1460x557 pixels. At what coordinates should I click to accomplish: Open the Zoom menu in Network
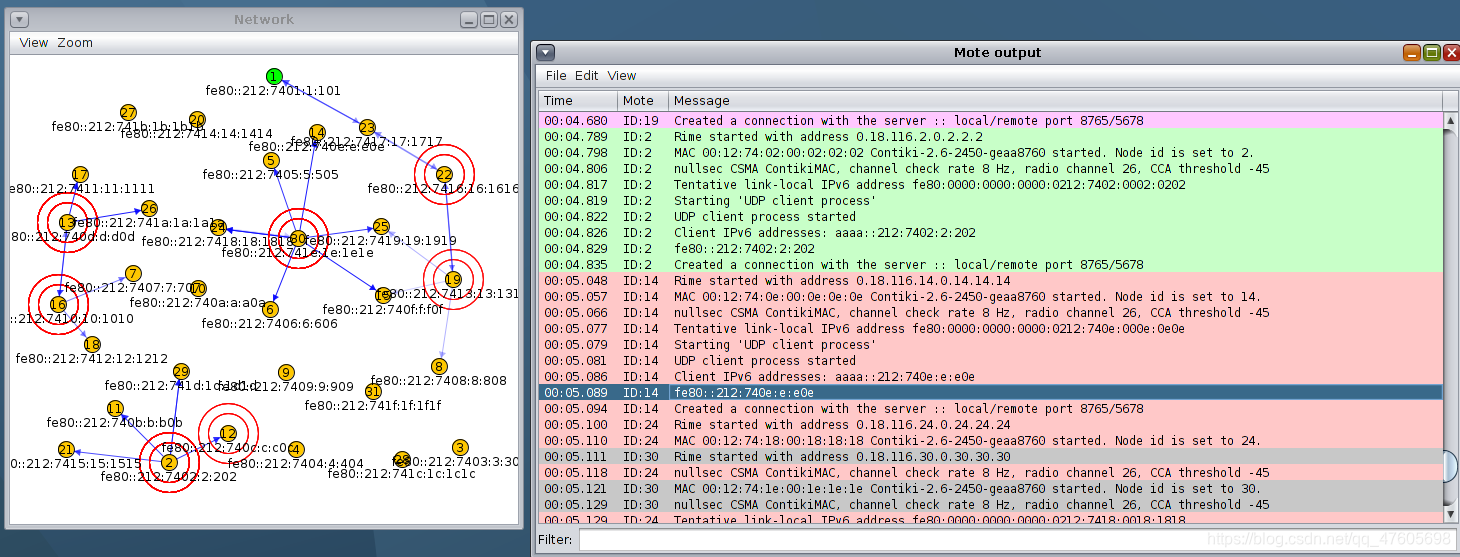(x=75, y=43)
